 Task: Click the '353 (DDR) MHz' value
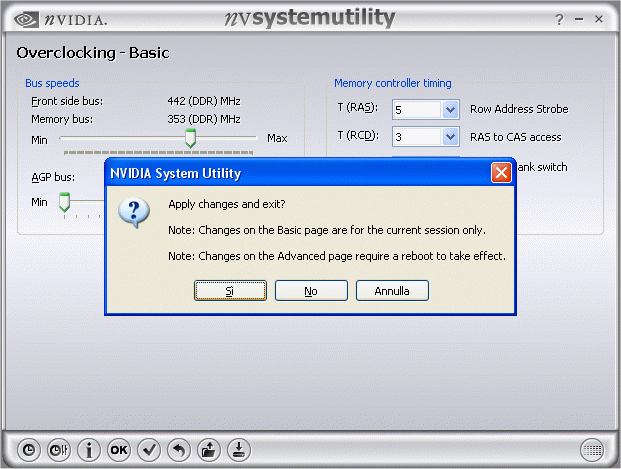(x=204, y=119)
